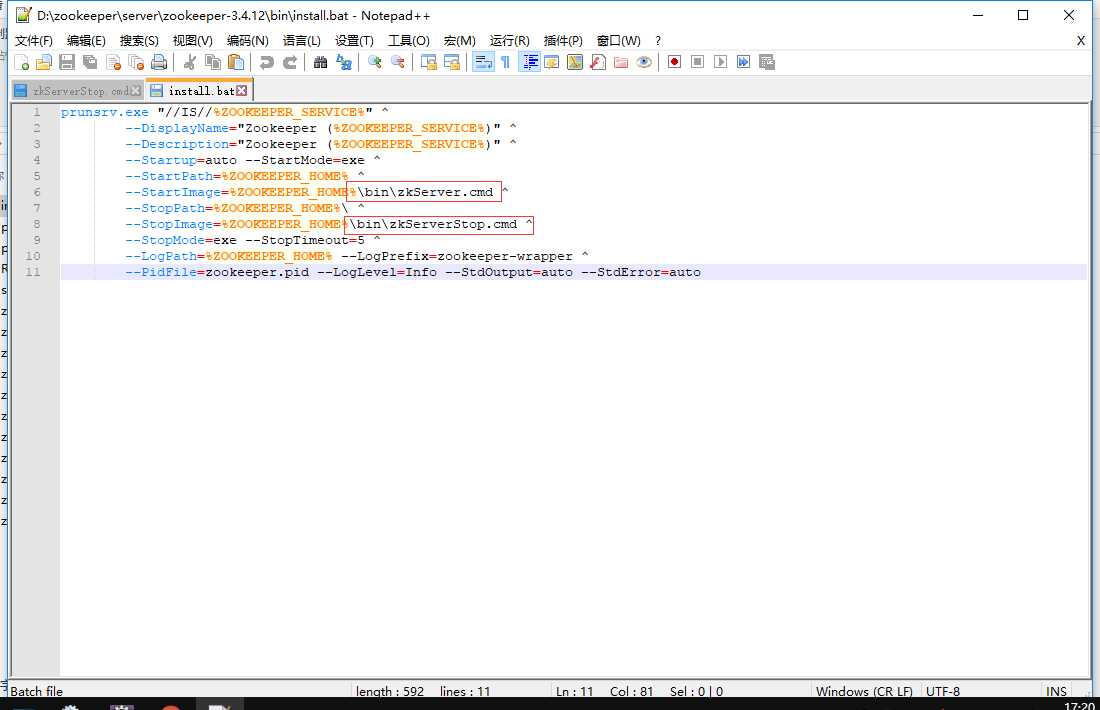Open the Folder as Workspace icon
This screenshot has width=1100, height=710.
coord(621,62)
